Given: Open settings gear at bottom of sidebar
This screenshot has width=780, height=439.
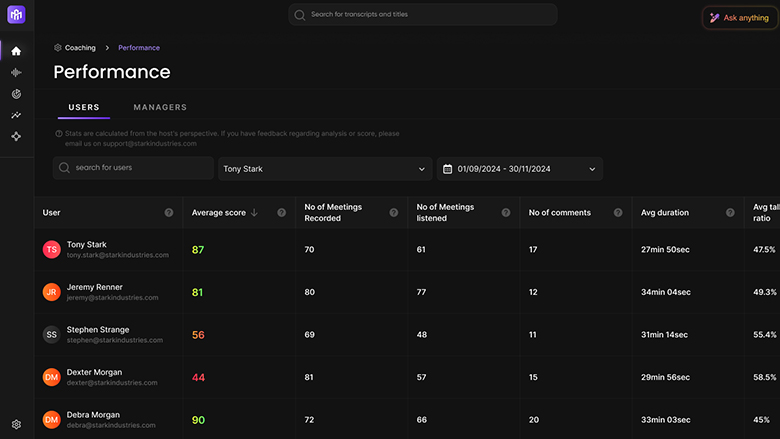Looking at the screenshot, I should [16, 424].
